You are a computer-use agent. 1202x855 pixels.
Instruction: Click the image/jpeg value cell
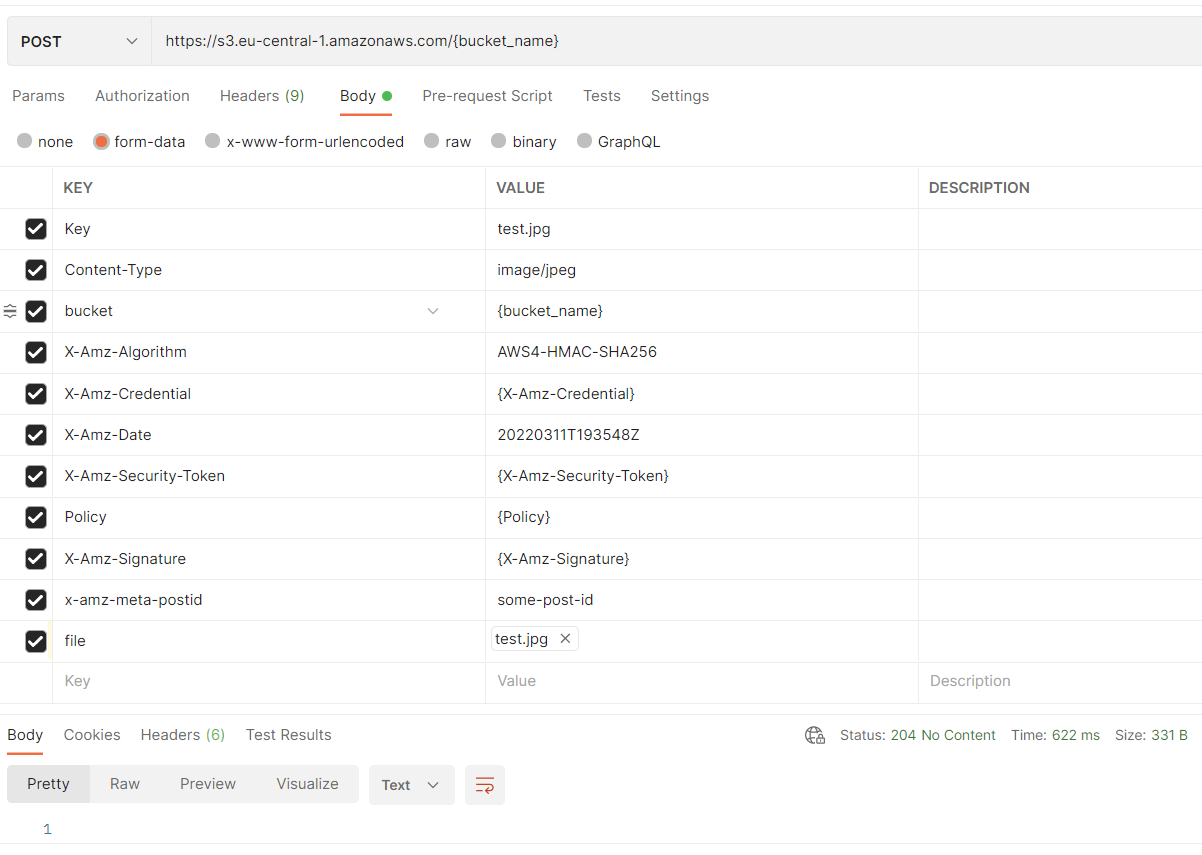click(701, 270)
